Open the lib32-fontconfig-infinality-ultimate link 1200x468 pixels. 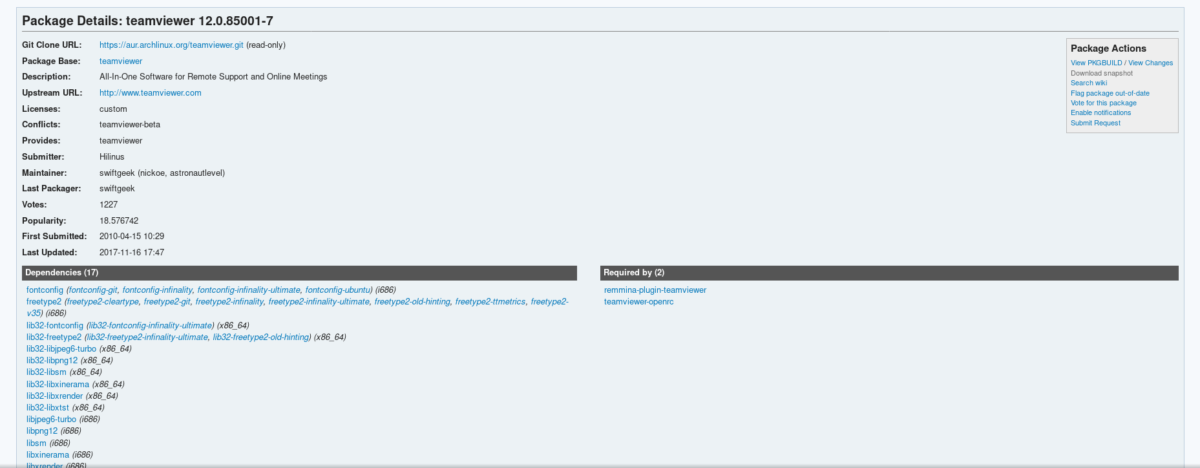[150, 325]
